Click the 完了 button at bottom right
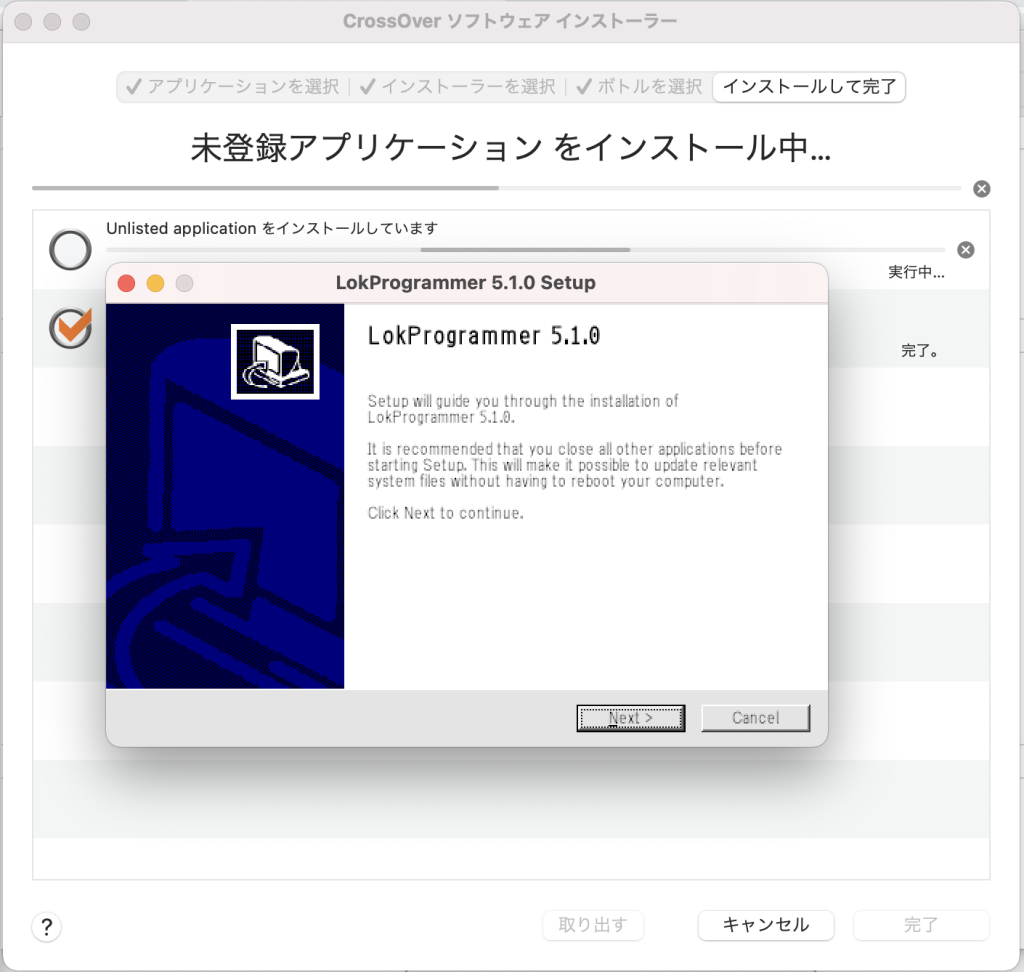The width and height of the screenshot is (1024, 972). 920,925
